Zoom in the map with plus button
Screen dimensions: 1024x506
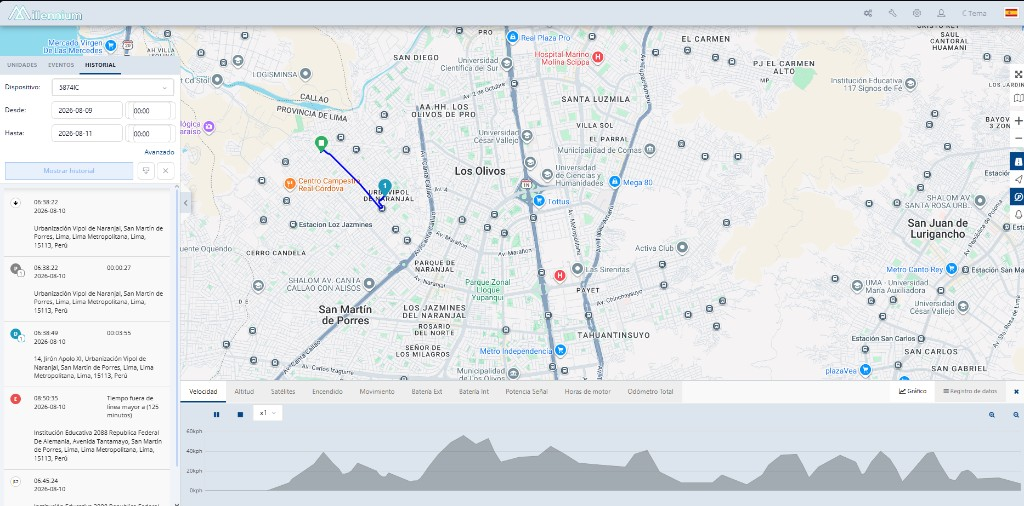[x=1018, y=121]
